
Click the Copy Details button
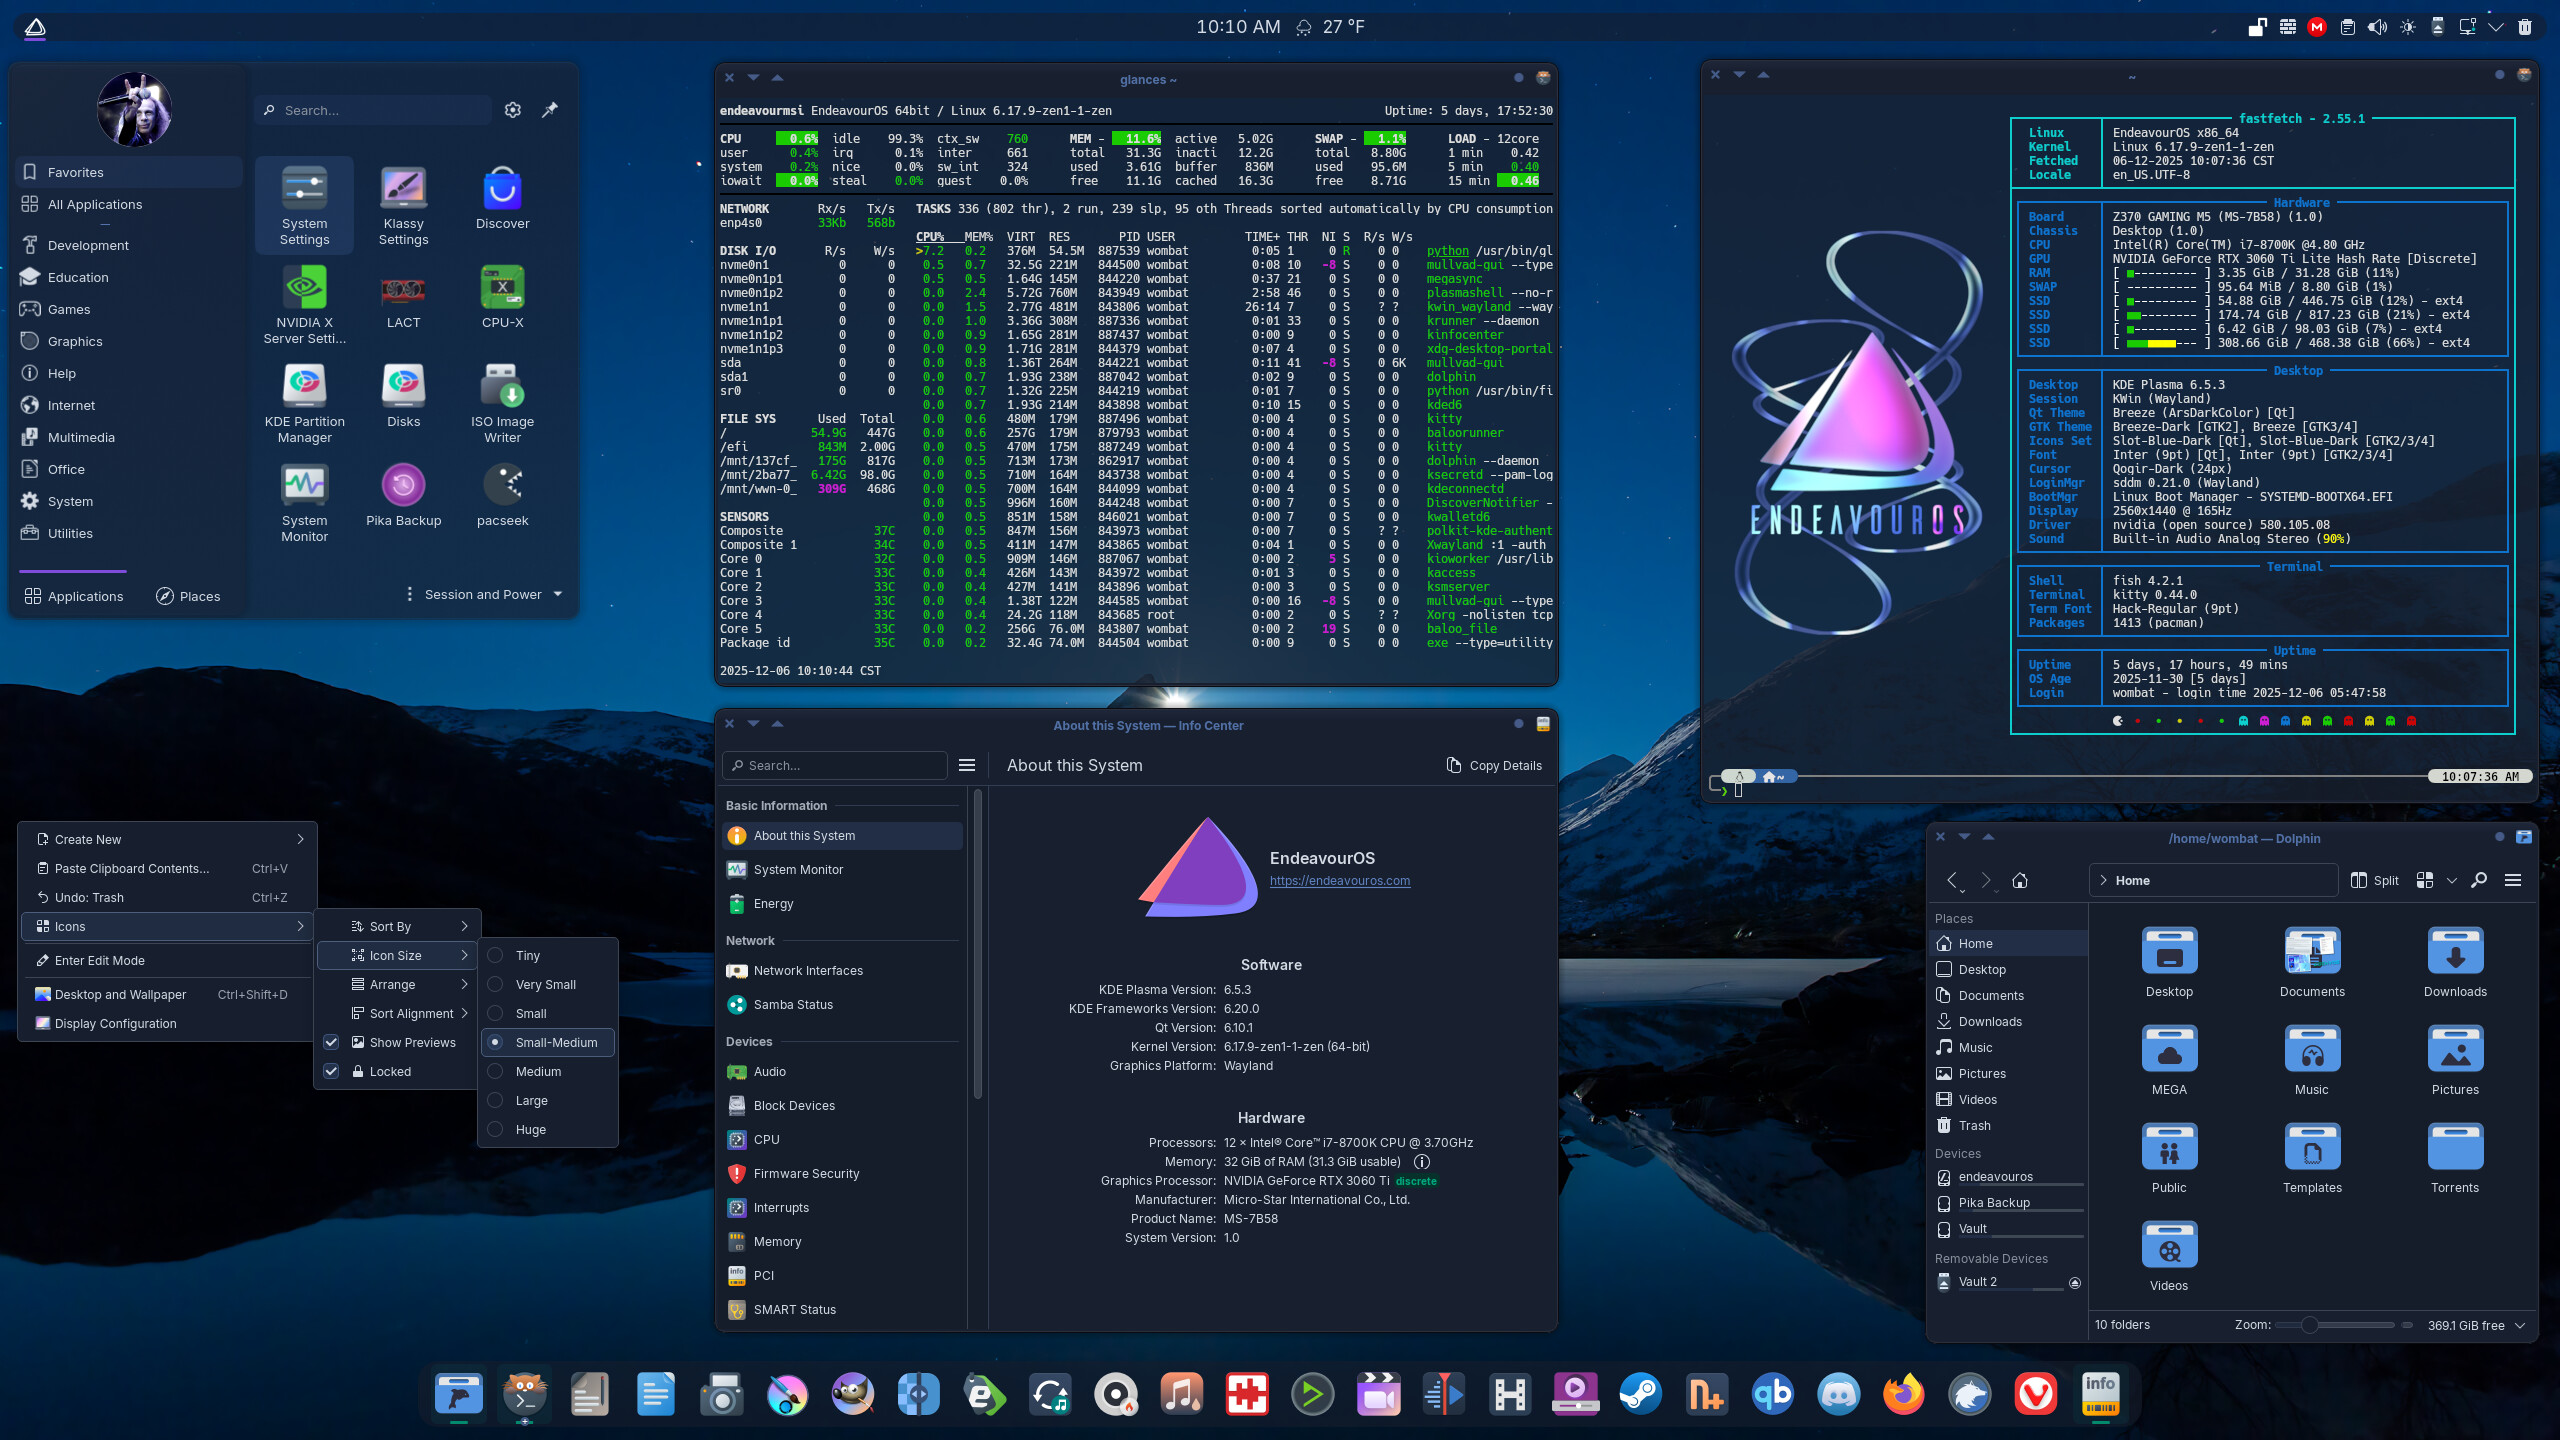point(1494,765)
